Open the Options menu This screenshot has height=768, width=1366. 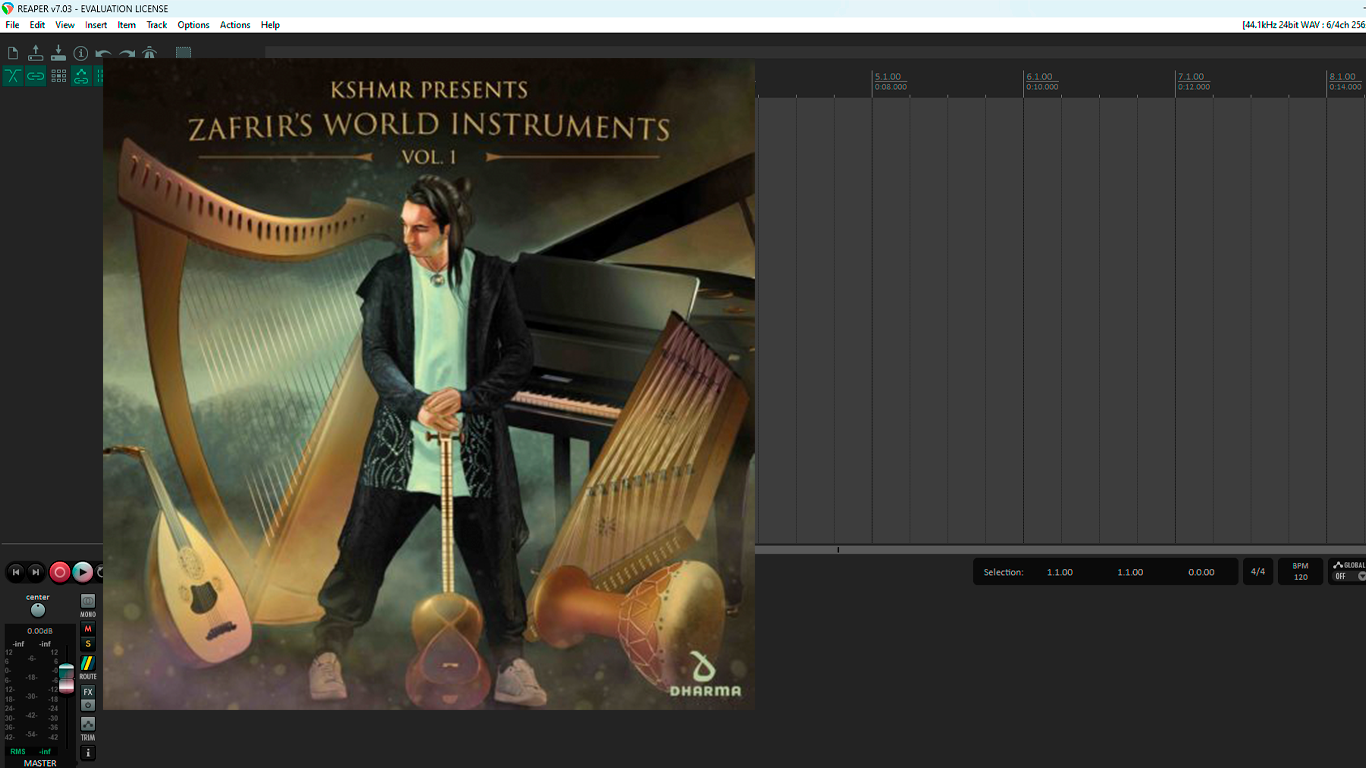[193, 25]
